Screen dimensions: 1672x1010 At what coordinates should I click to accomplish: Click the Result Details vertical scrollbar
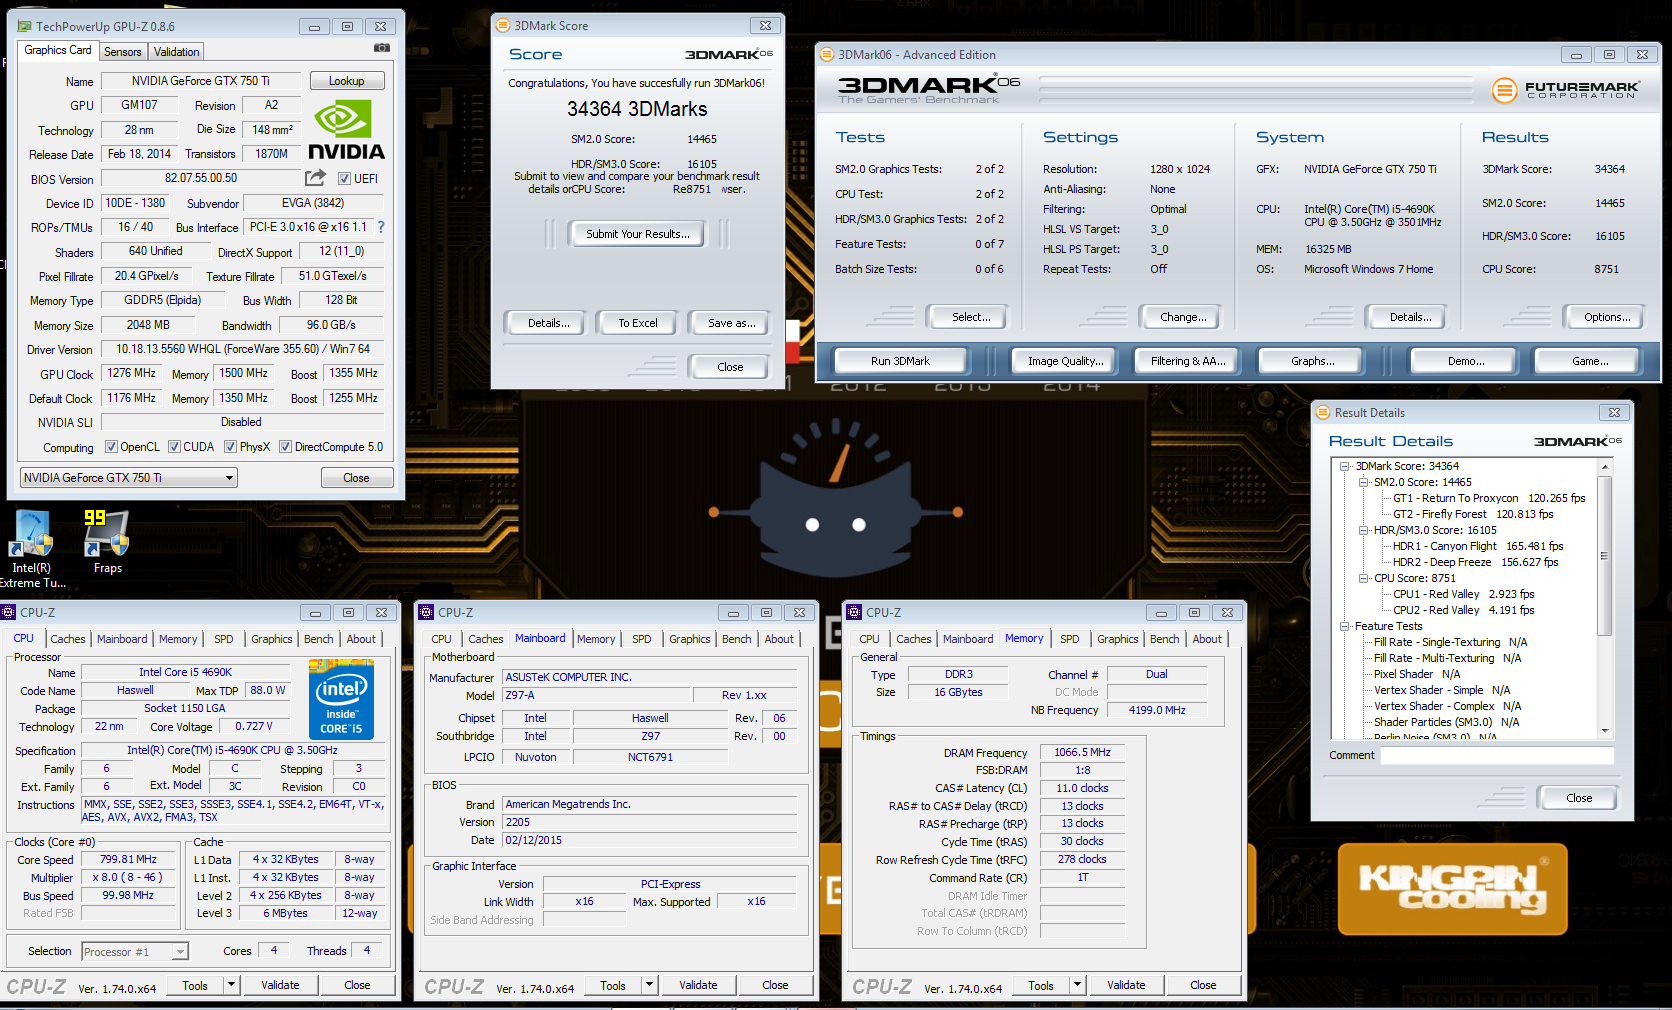[x=1604, y=556]
